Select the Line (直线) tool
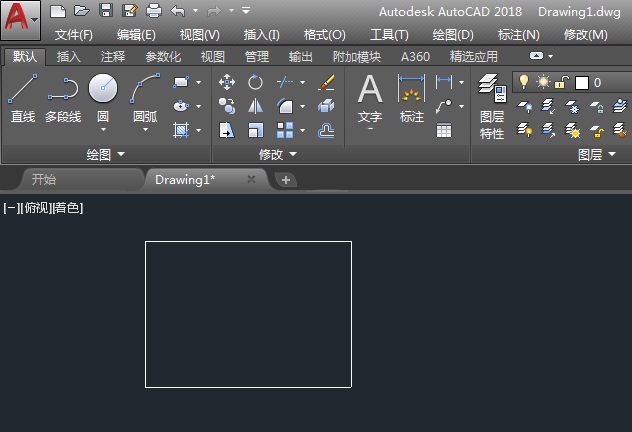The width and height of the screenshot is (632, 432). pos(23,99)
